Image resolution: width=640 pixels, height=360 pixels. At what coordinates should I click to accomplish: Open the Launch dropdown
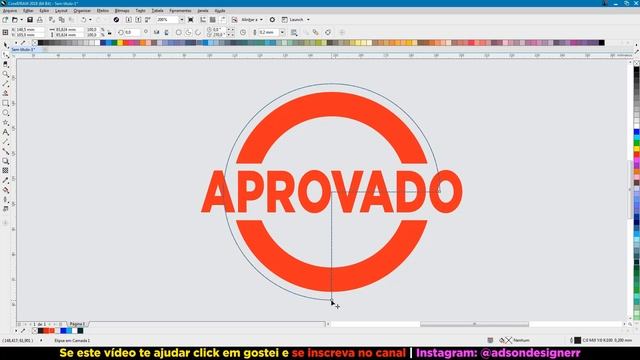(x=308, y=20)
